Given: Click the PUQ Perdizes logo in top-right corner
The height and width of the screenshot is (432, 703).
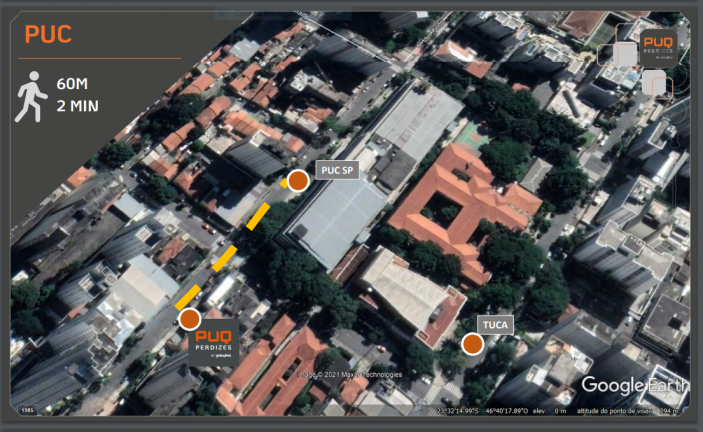Looking at the screenshot, I should [658, 46].
